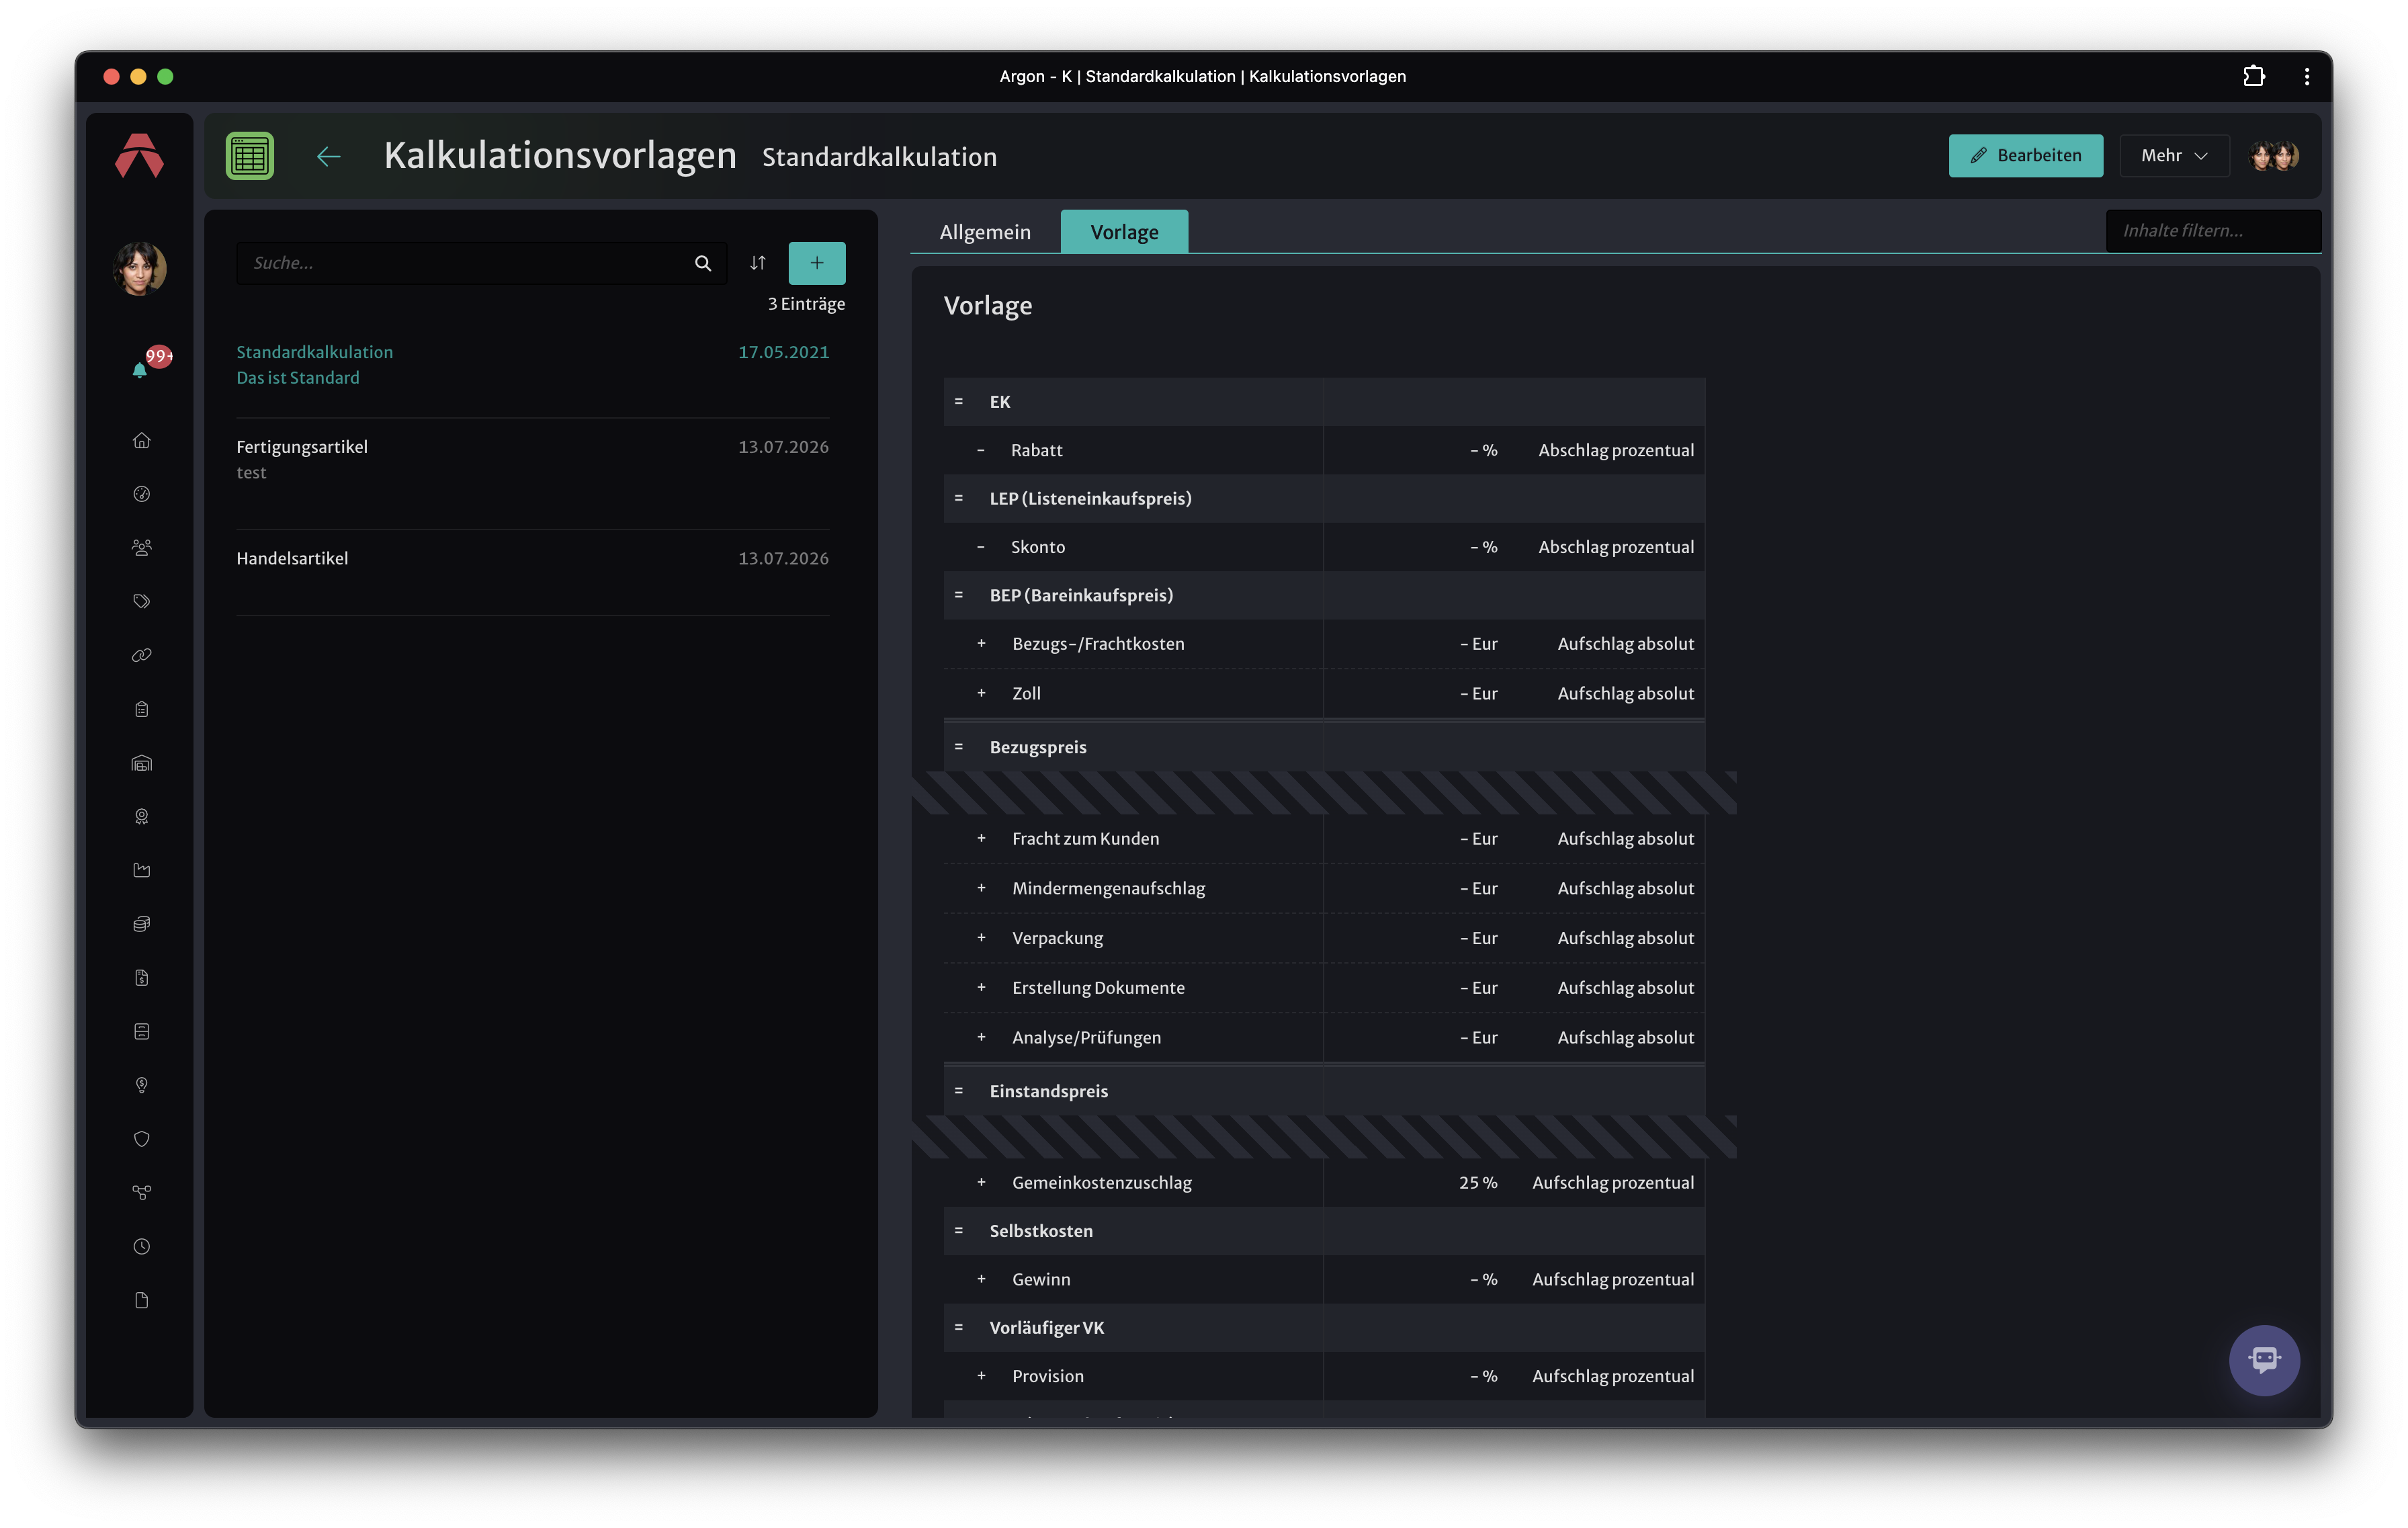Click the date 17.05.2021
Image resolution: width=2408 pixels, height=1528 pixels.
pyautogui.click(x=783, y=352)
